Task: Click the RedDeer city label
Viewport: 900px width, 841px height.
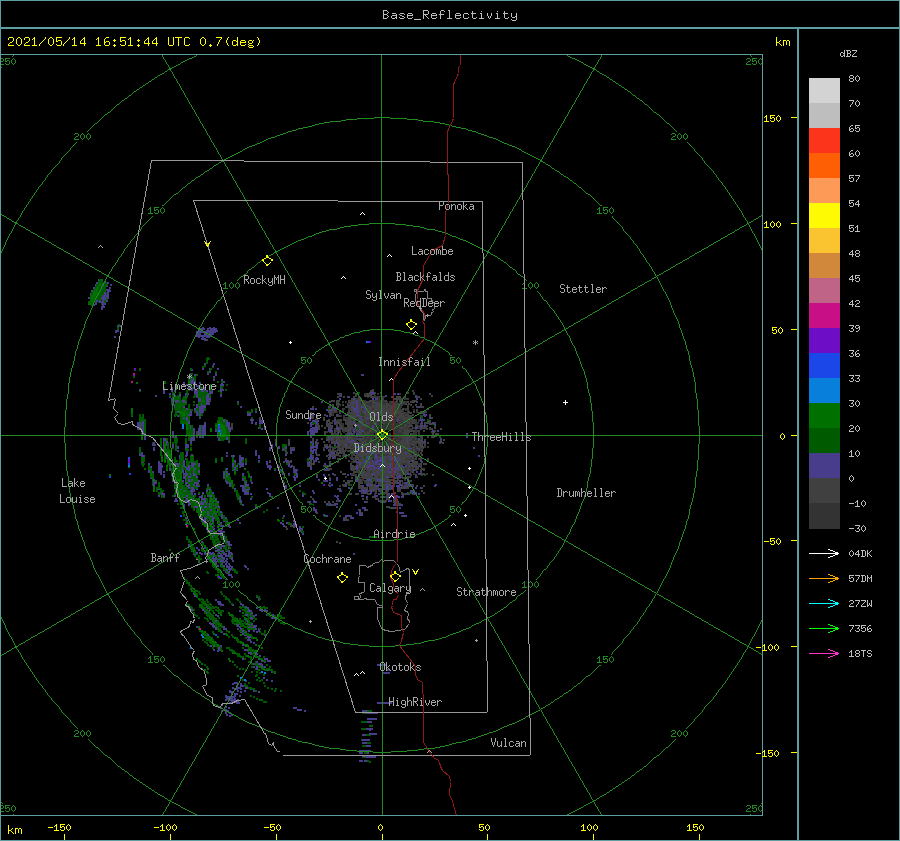Action: click(x=424, y=303)
